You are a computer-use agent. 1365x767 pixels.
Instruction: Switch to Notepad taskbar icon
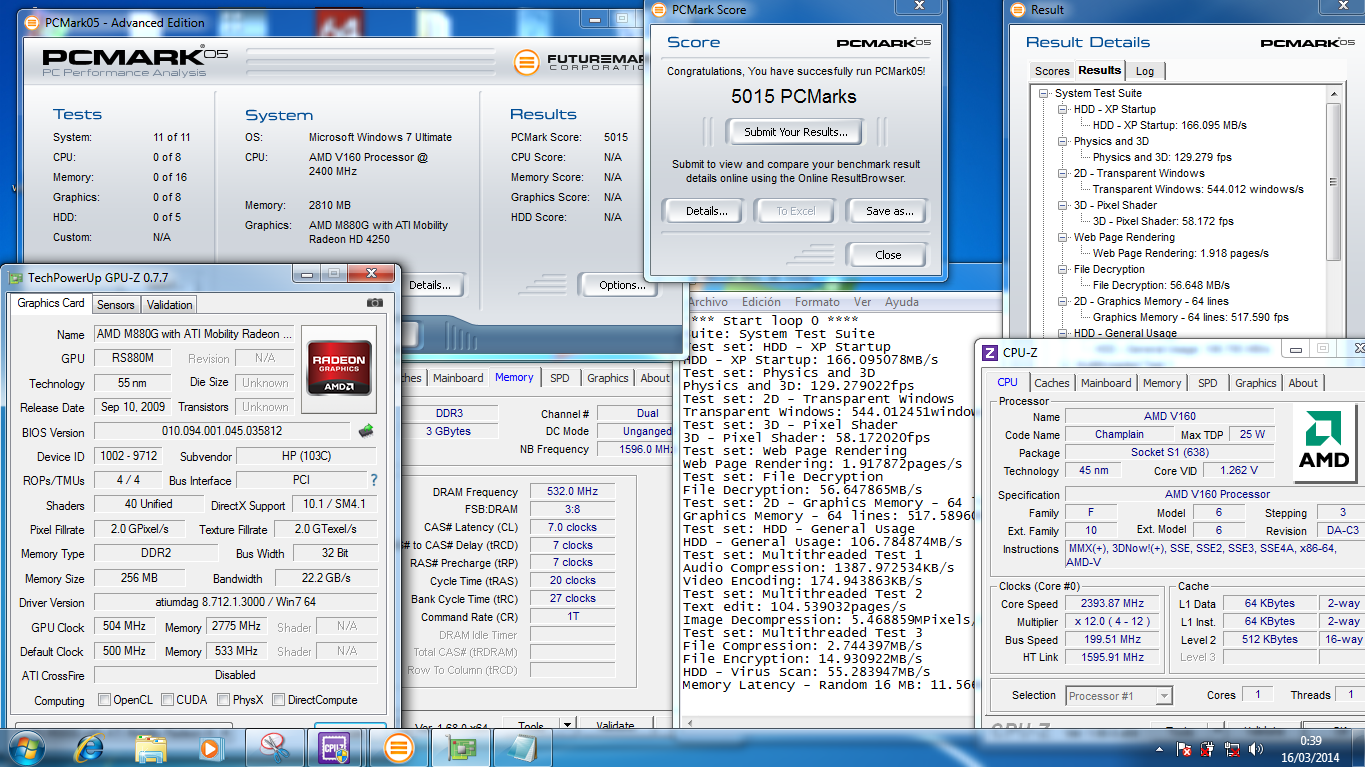pyautogui.click(x=523, y=747)
